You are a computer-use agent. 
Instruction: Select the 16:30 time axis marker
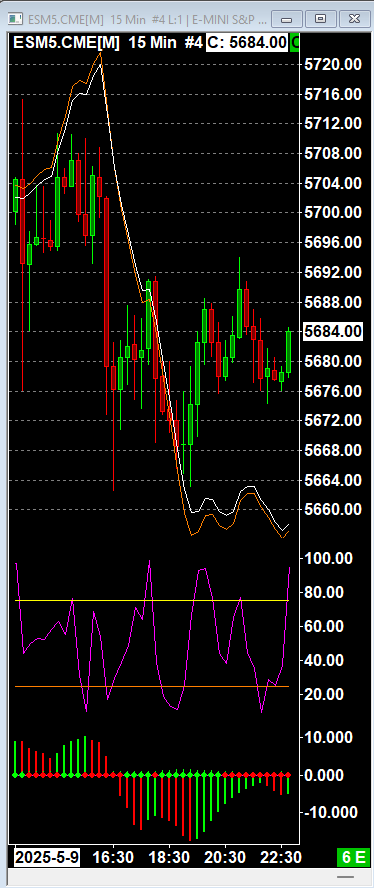[x=113, y=856]
